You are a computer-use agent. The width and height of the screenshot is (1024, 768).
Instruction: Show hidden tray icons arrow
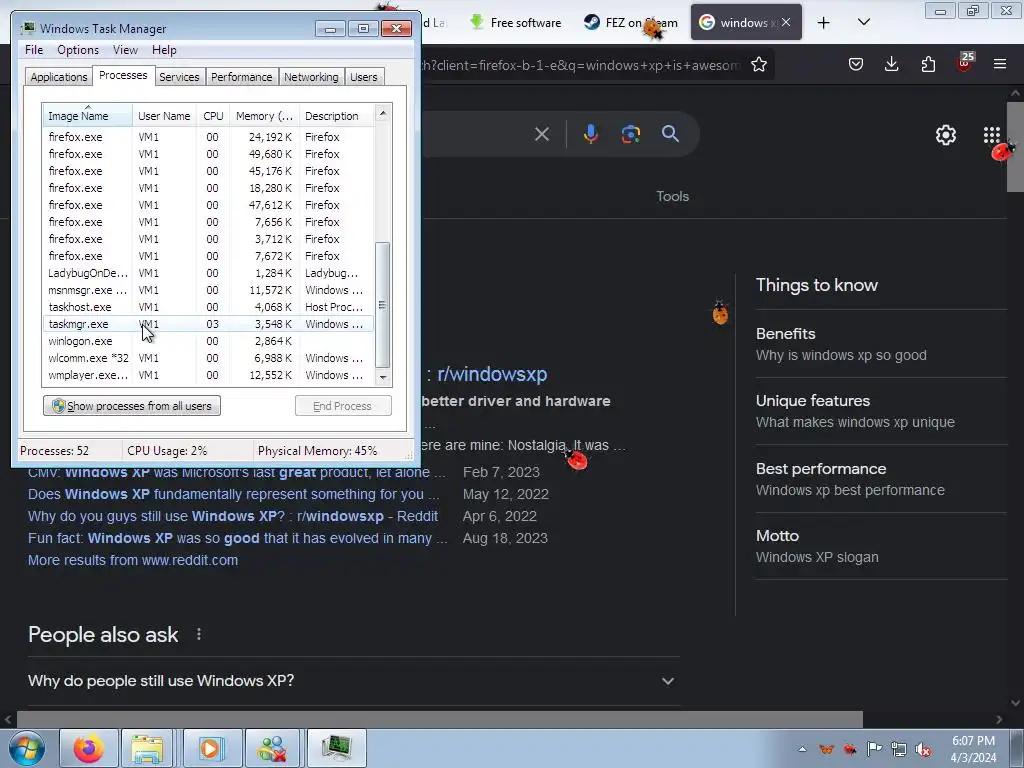pos(802,749)
